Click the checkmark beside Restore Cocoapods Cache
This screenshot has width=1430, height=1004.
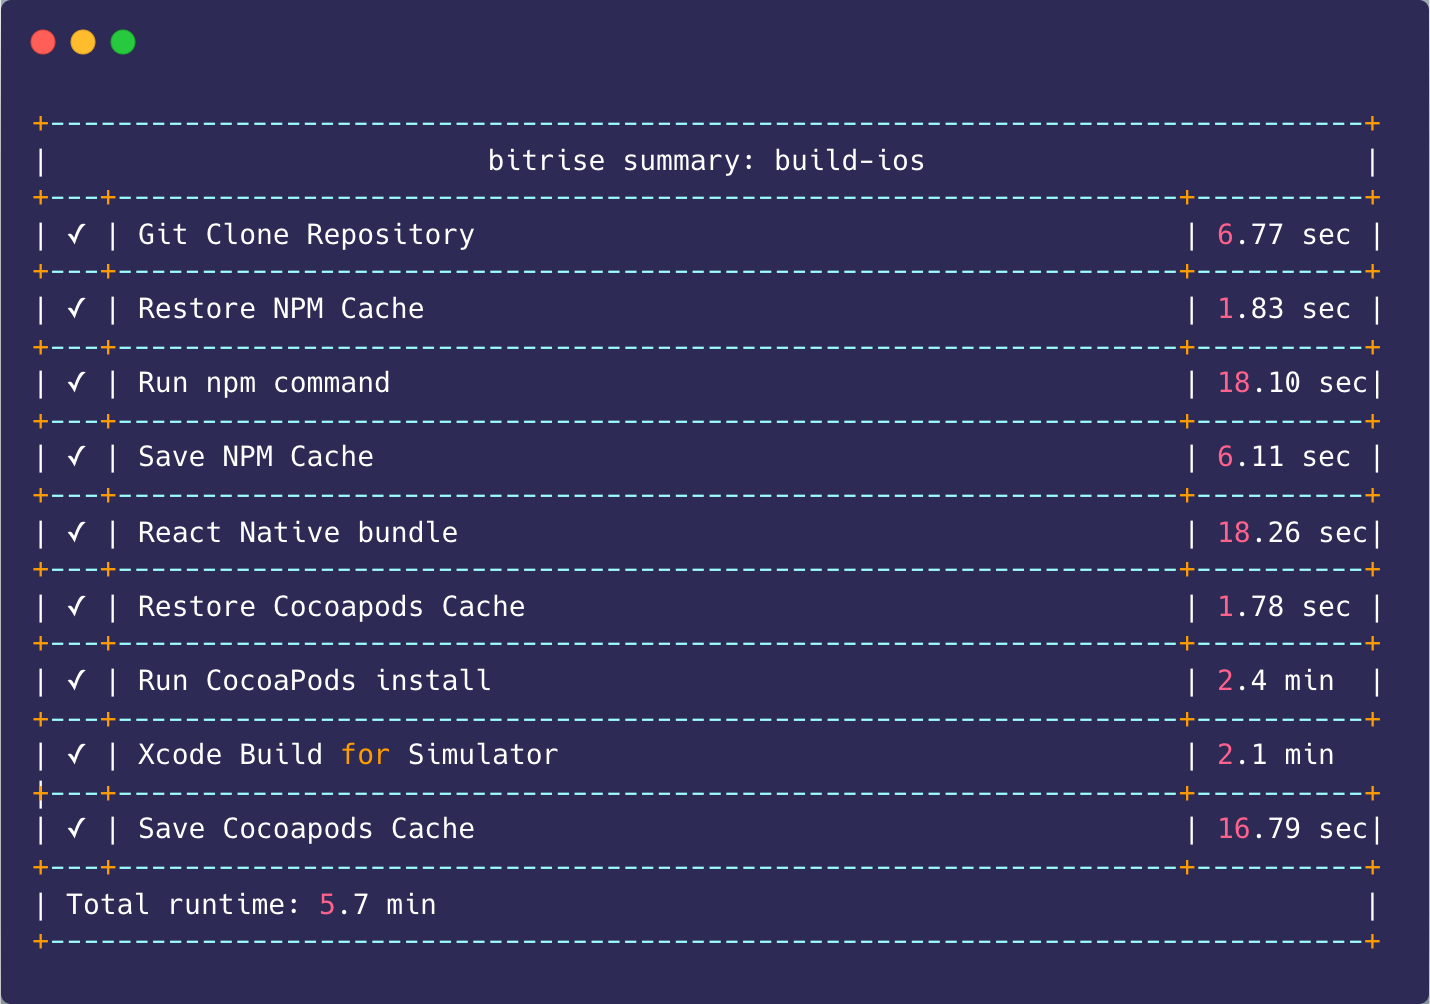point(77,606)
